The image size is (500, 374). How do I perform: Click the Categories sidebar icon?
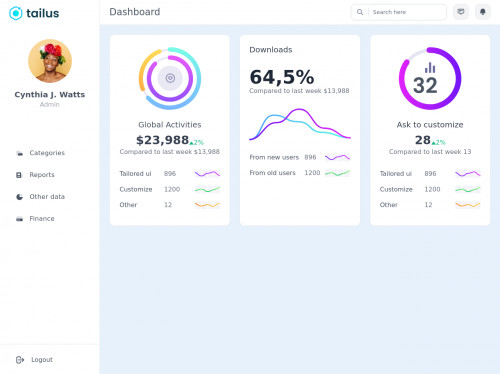coord(20,153)
